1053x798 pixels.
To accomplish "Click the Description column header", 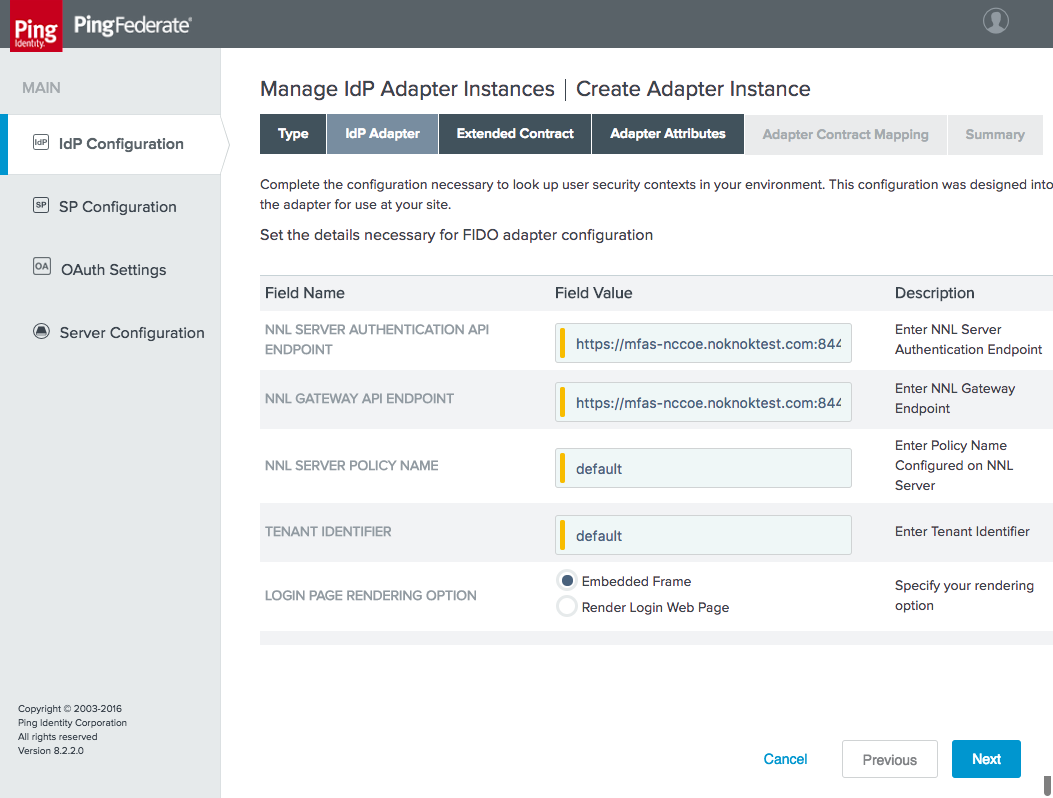I will (934, 293).
